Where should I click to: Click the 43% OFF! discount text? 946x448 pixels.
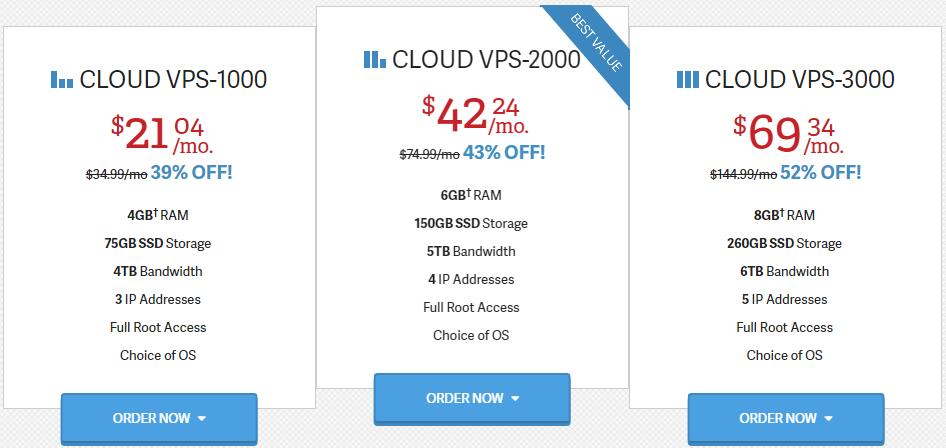(504, 153)
